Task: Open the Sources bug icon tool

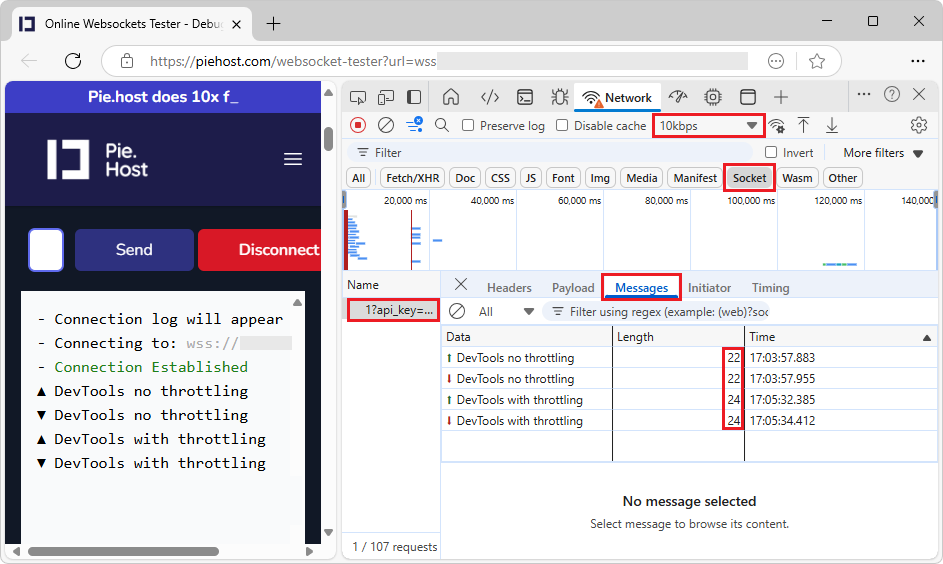Action: (x=559, y=97)
